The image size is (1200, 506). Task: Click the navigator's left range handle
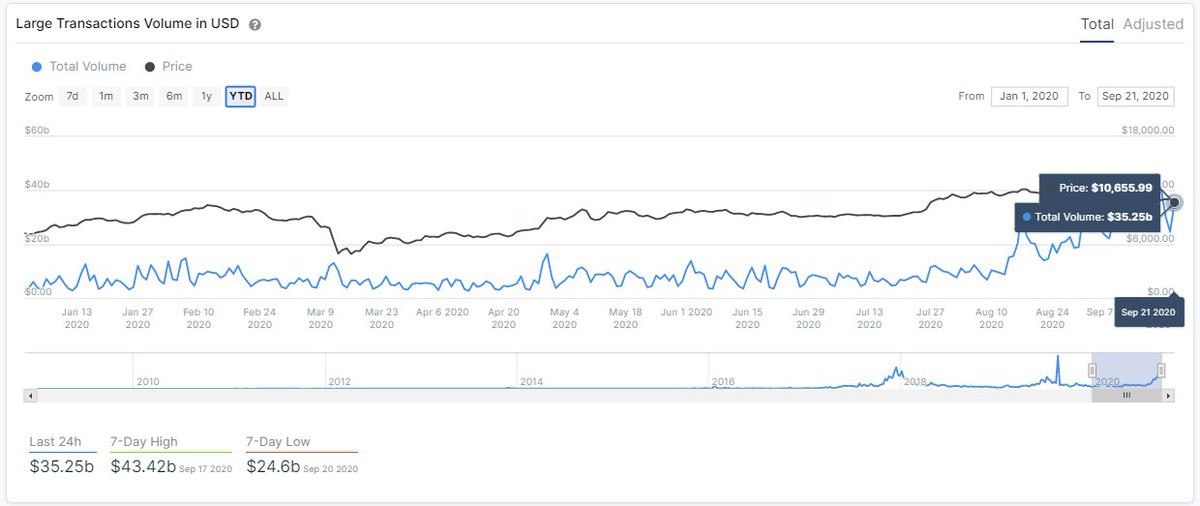pyautogui.click(x=1092, y=371)
